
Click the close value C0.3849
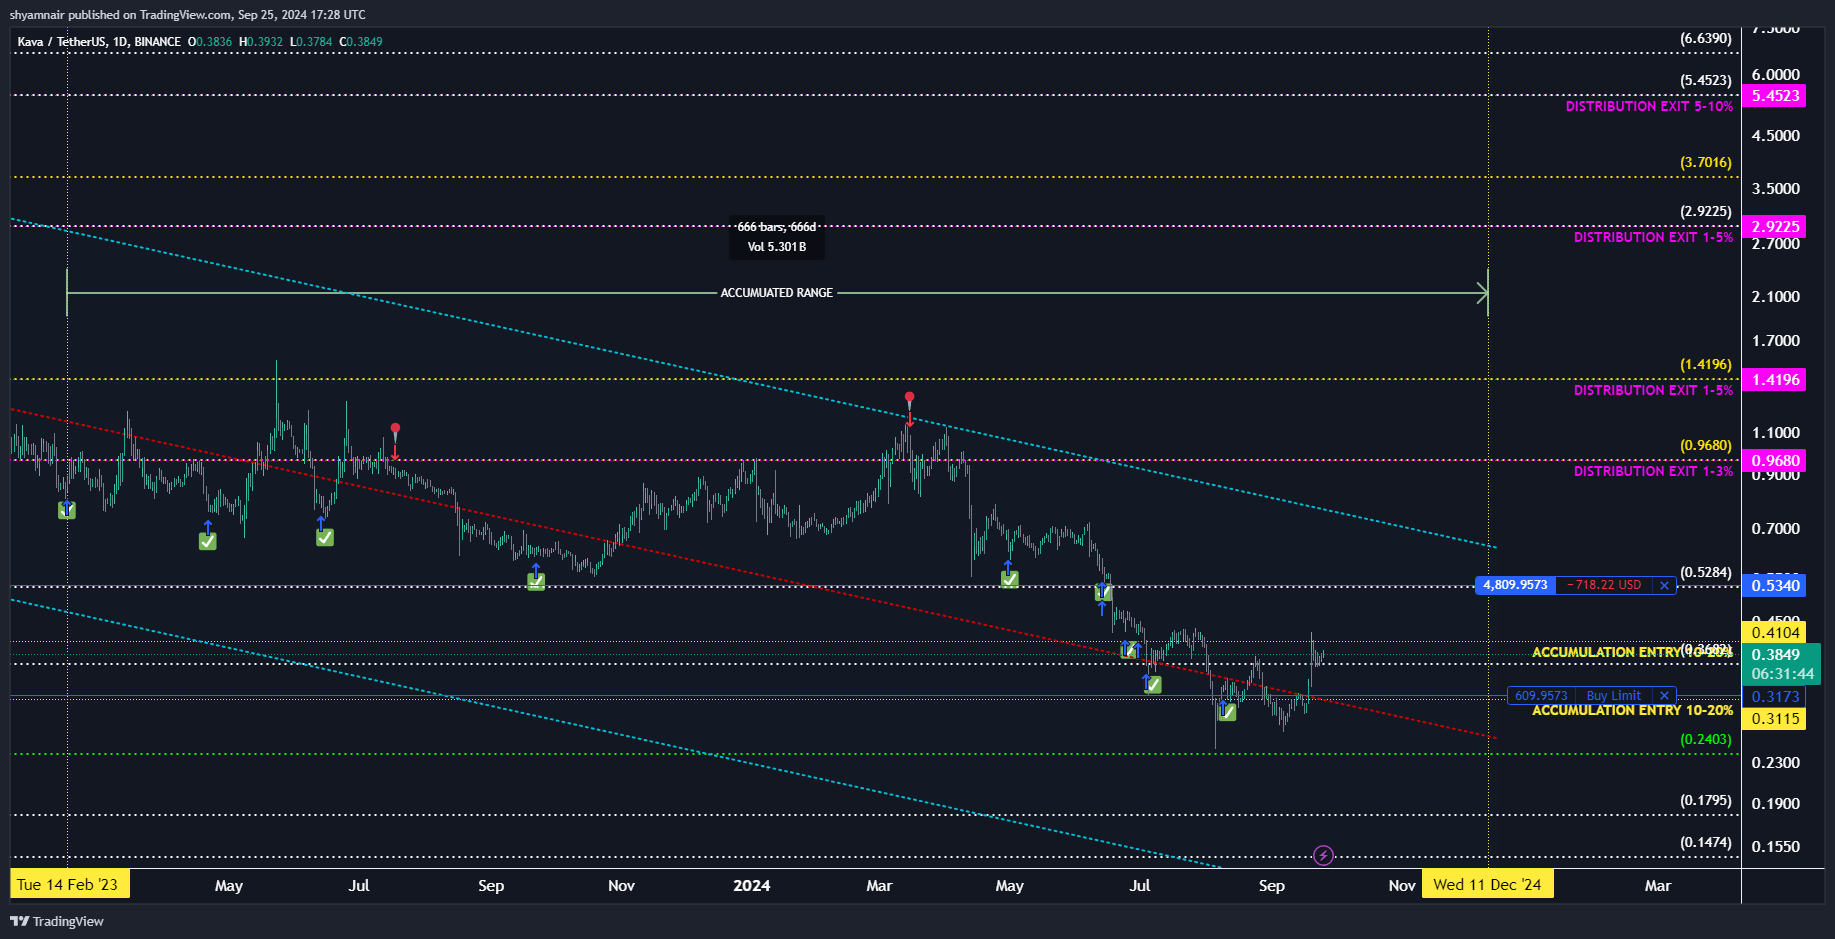tap(361, 42)
